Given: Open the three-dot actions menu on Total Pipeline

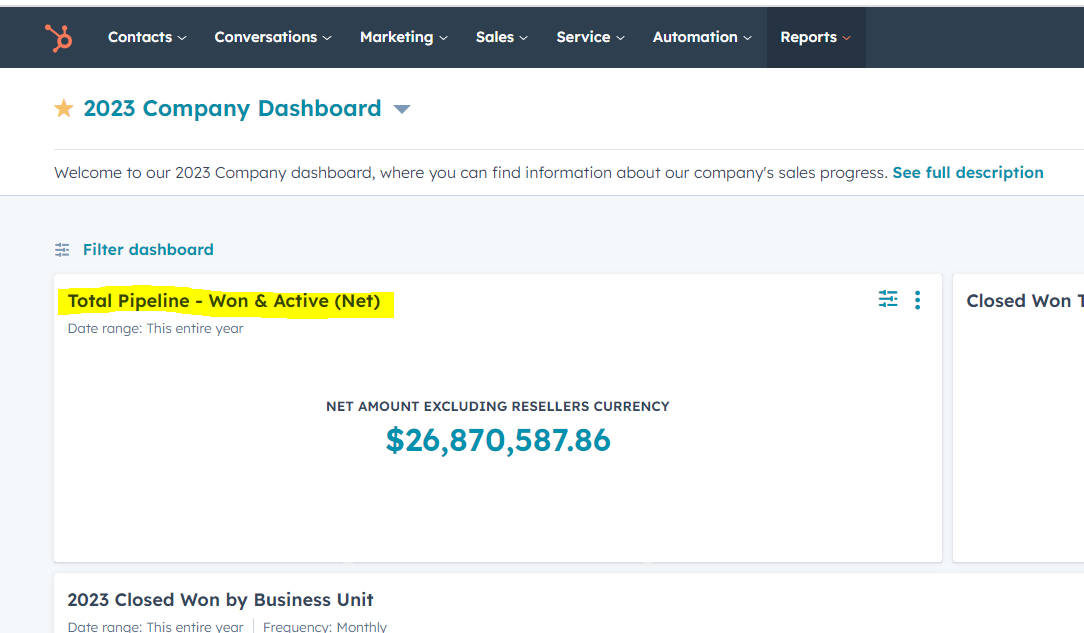Looking at the screenshot, I should pyautogui.click(x=917, y=300).
